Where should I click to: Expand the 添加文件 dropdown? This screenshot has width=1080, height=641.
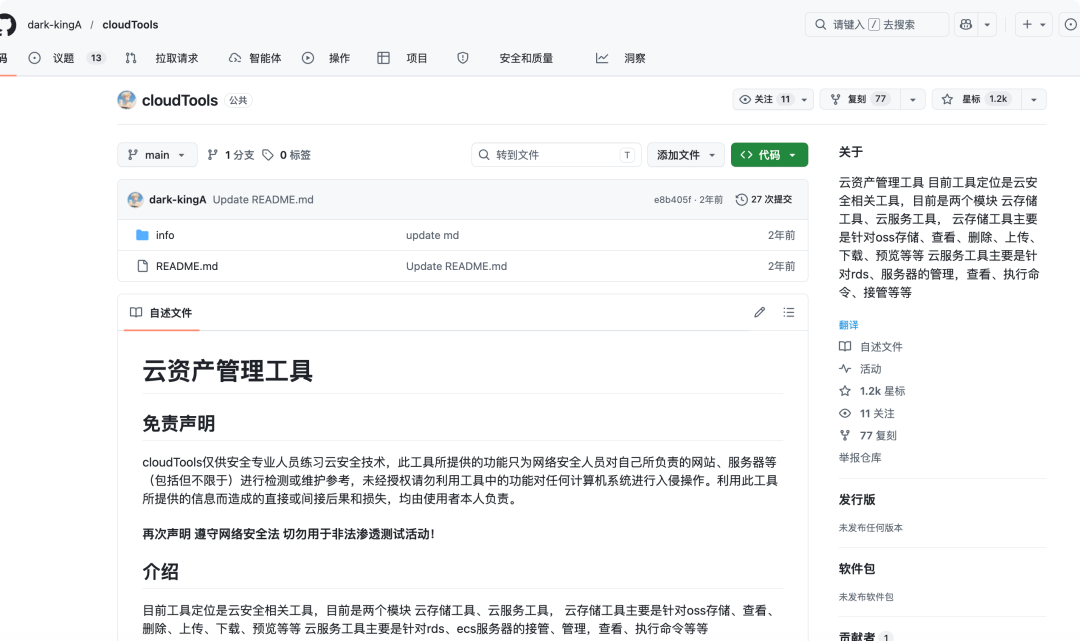coord(685,155)
